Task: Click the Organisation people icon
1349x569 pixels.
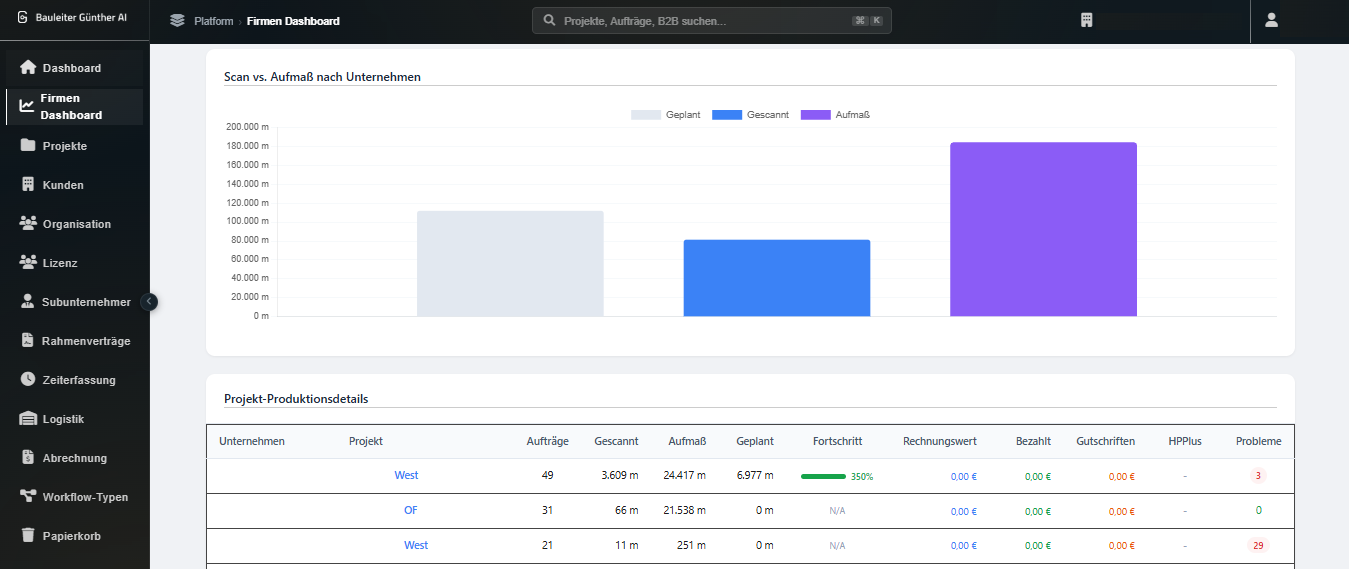Action: 28,224
